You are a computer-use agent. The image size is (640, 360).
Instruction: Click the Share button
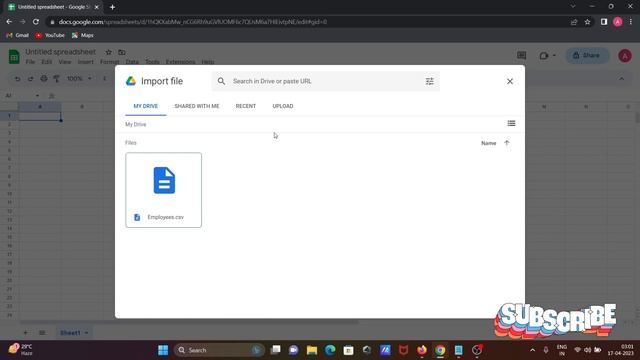(x=587, y=56)
